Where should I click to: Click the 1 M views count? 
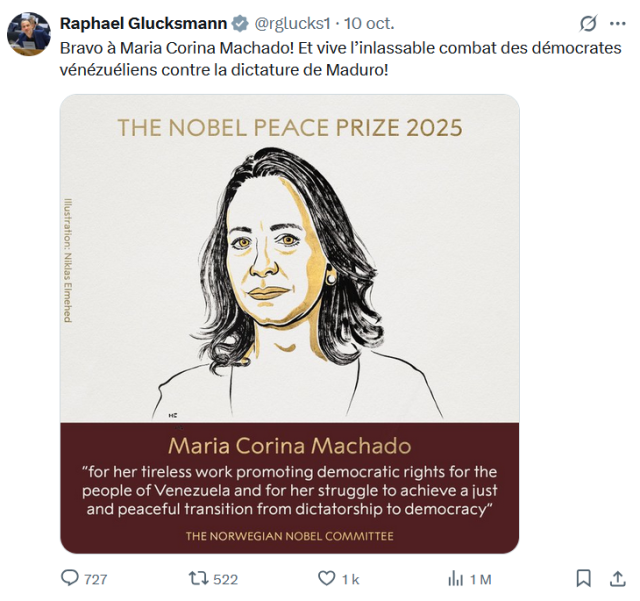coord(480,579)
